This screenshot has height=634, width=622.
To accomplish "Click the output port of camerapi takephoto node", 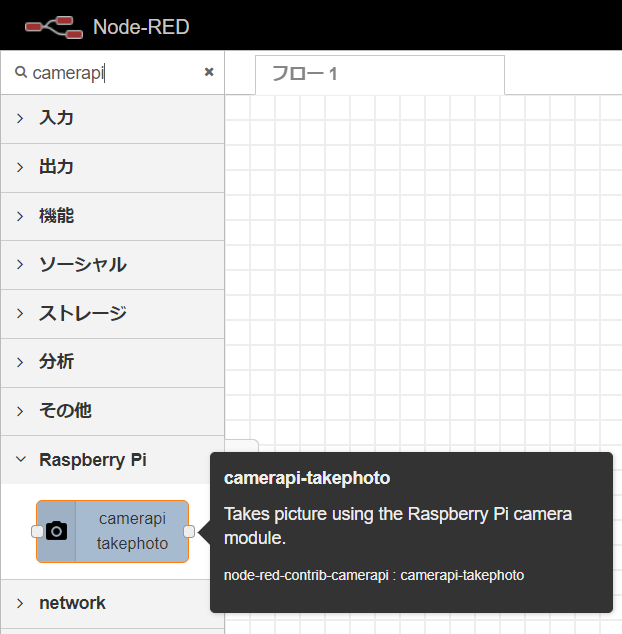I will click(189, 531).
